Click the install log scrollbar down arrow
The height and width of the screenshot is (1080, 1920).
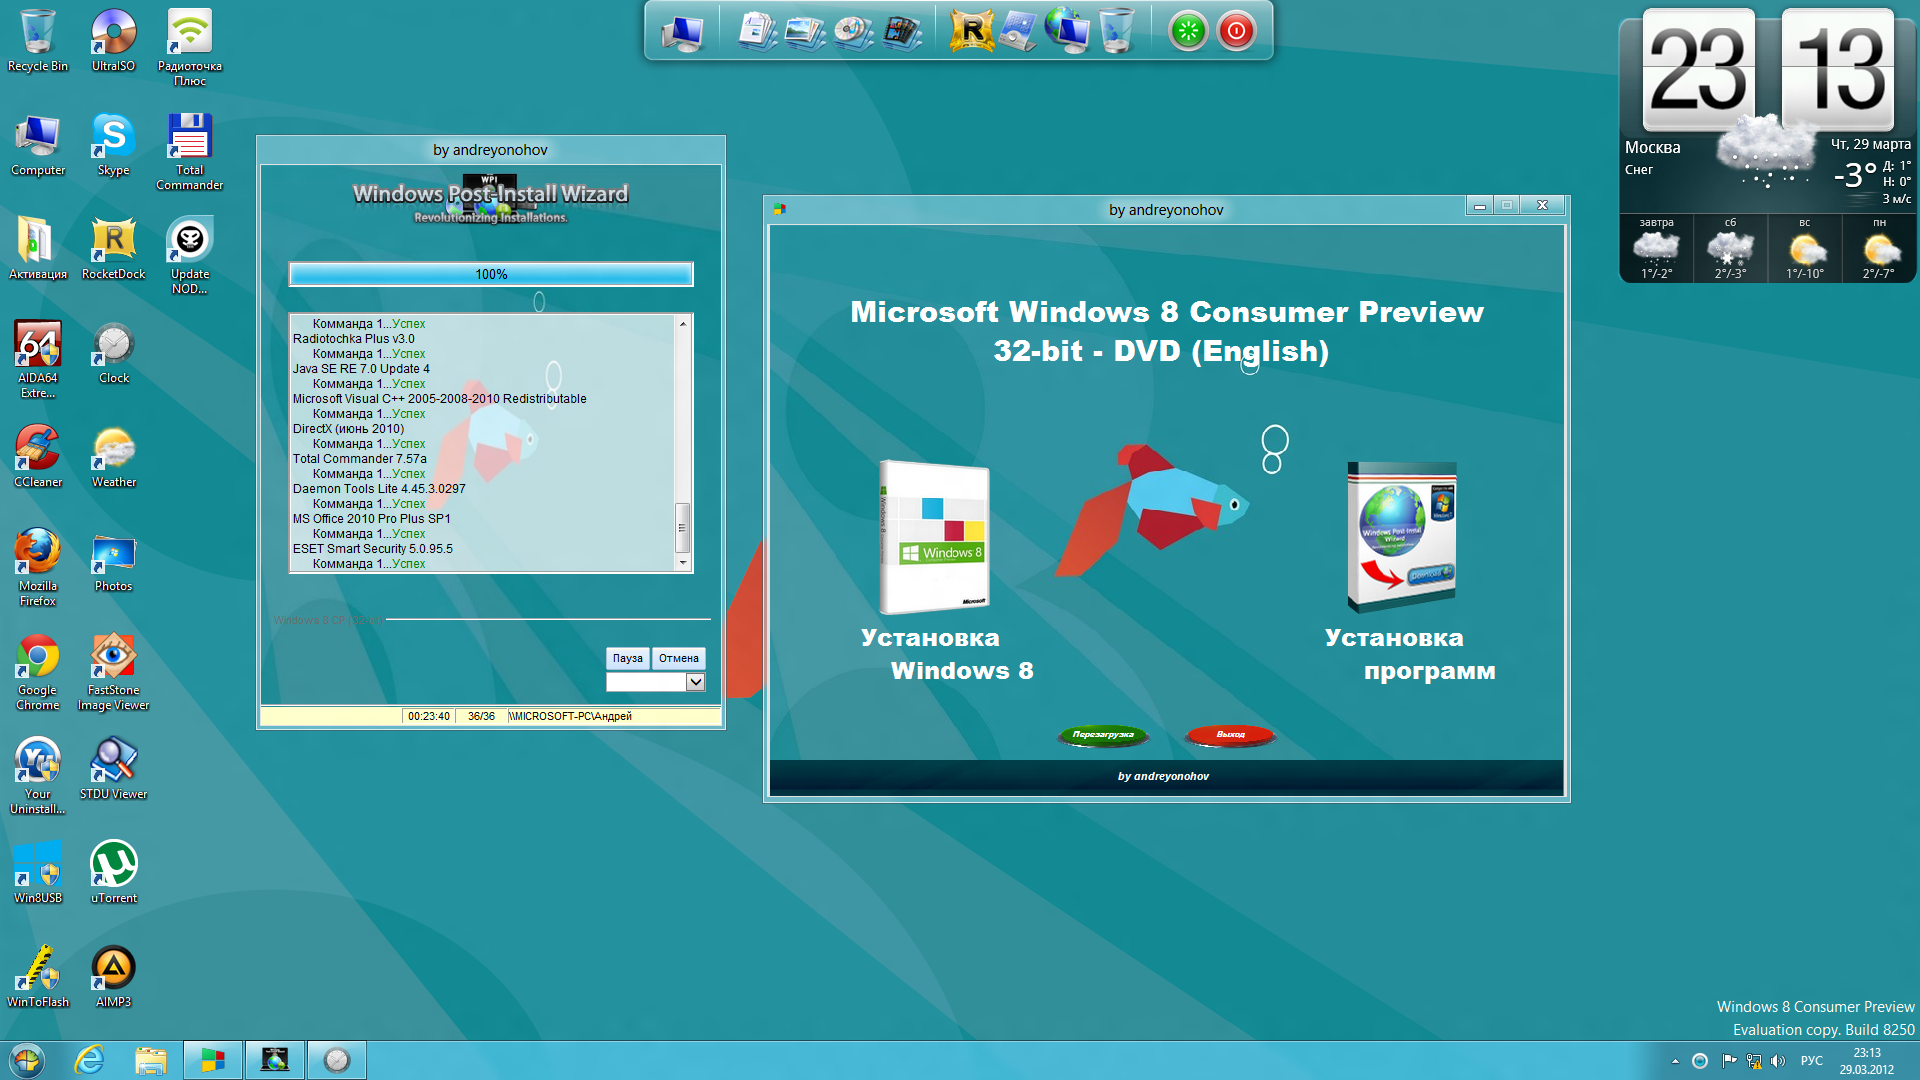tap(683, 563)
